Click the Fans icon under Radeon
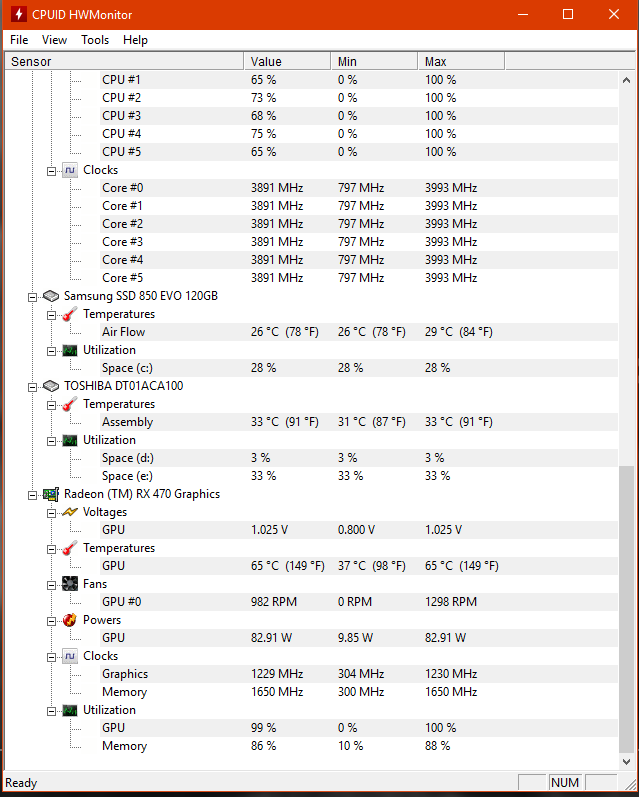This screenshot has height=797, width=639. coord(70,584)
